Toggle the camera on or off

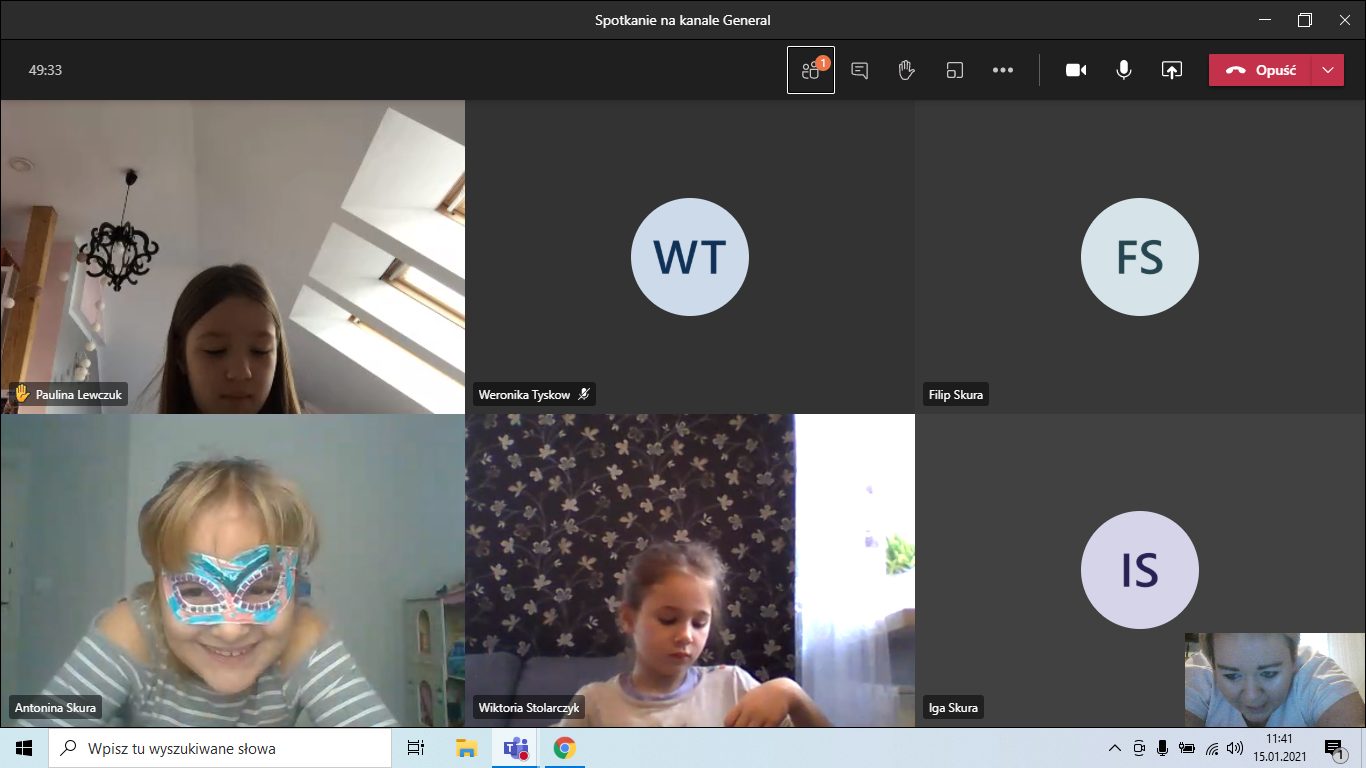click(1076, 70)
